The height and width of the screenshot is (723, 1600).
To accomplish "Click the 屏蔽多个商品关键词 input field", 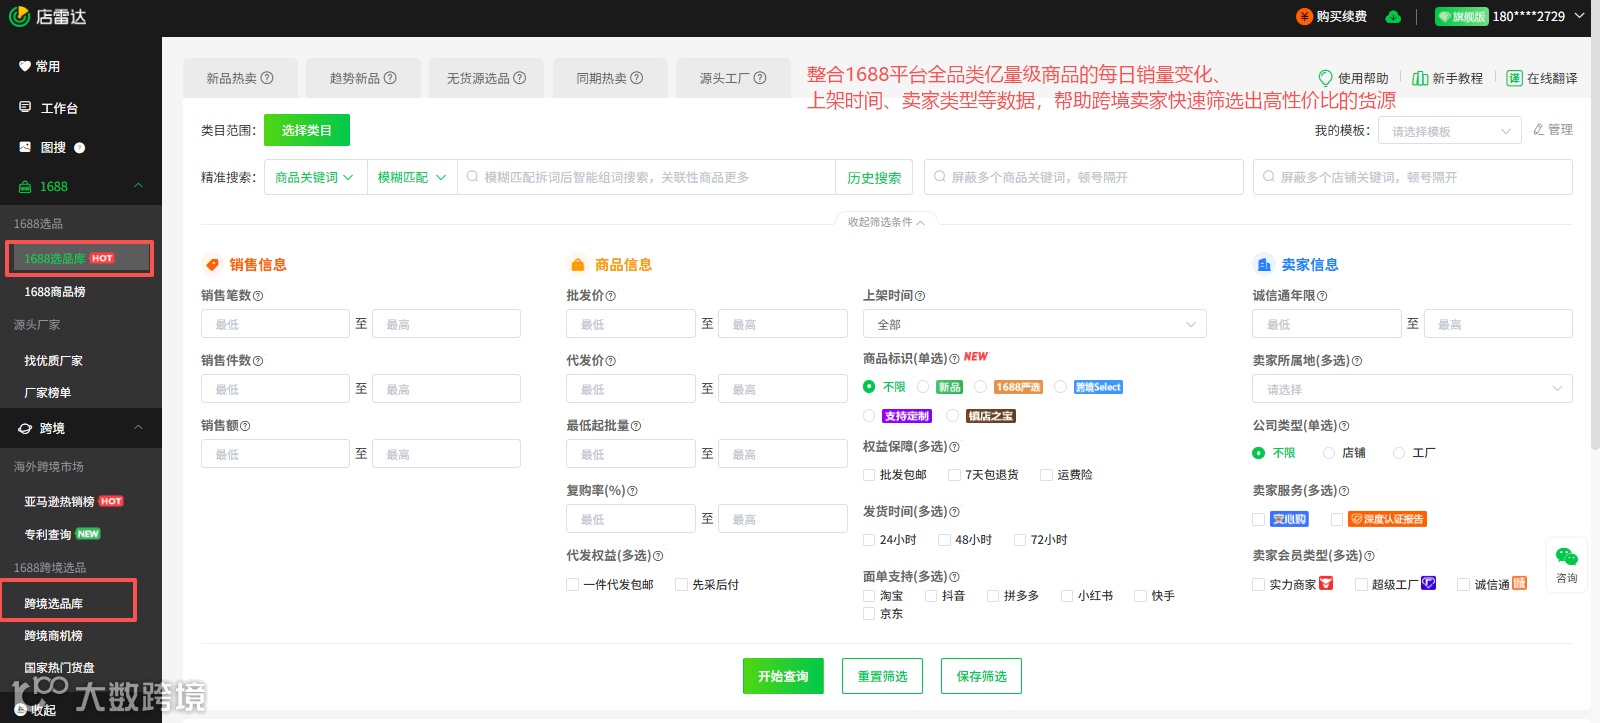I will tap(1084, 177).
